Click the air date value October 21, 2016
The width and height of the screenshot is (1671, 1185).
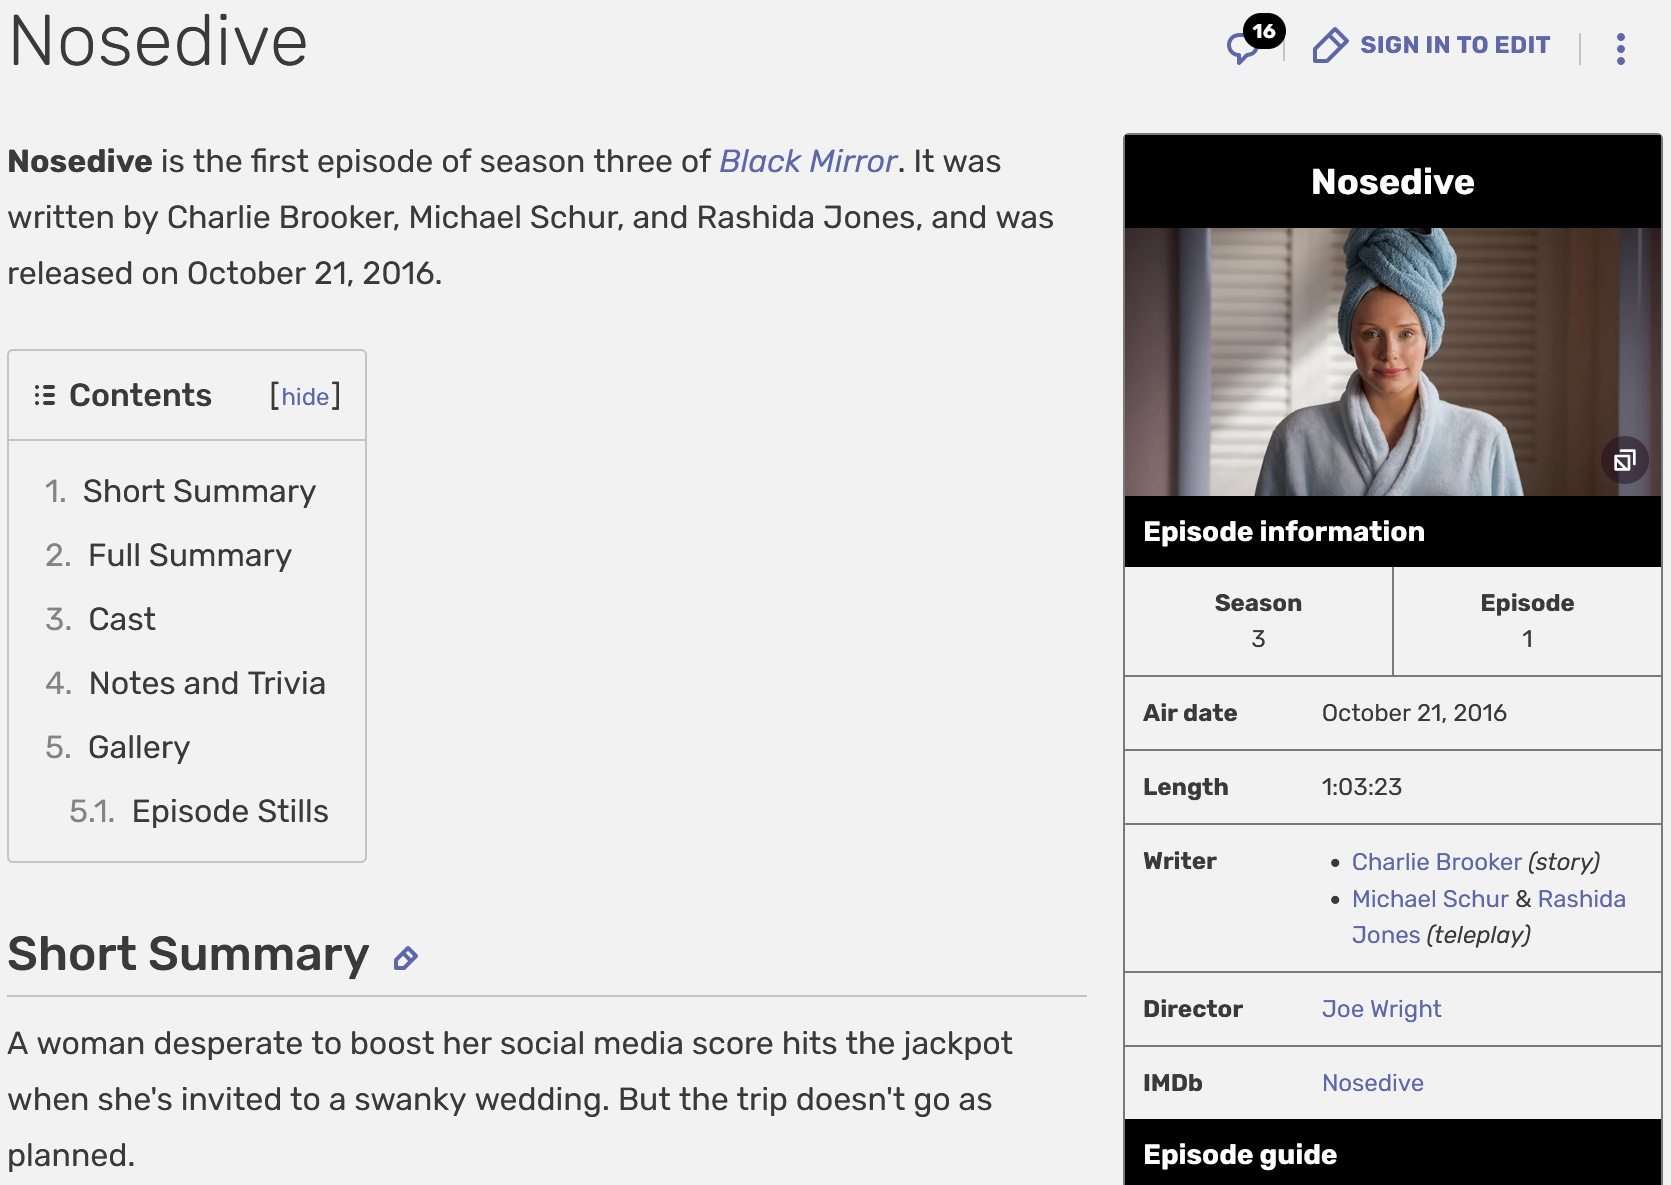point(1414,713)
